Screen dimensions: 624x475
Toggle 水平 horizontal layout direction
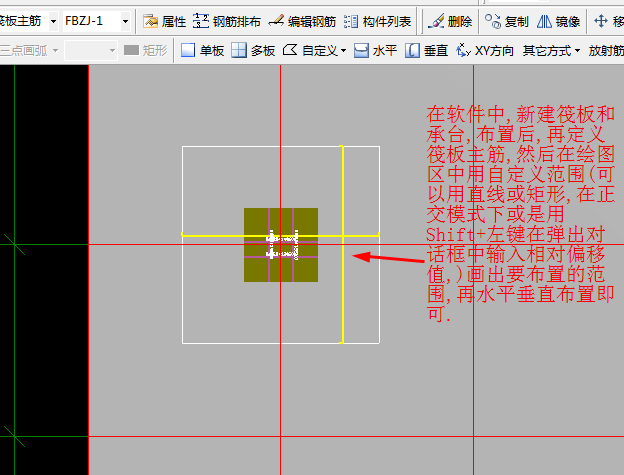click(x=375, y=51)
